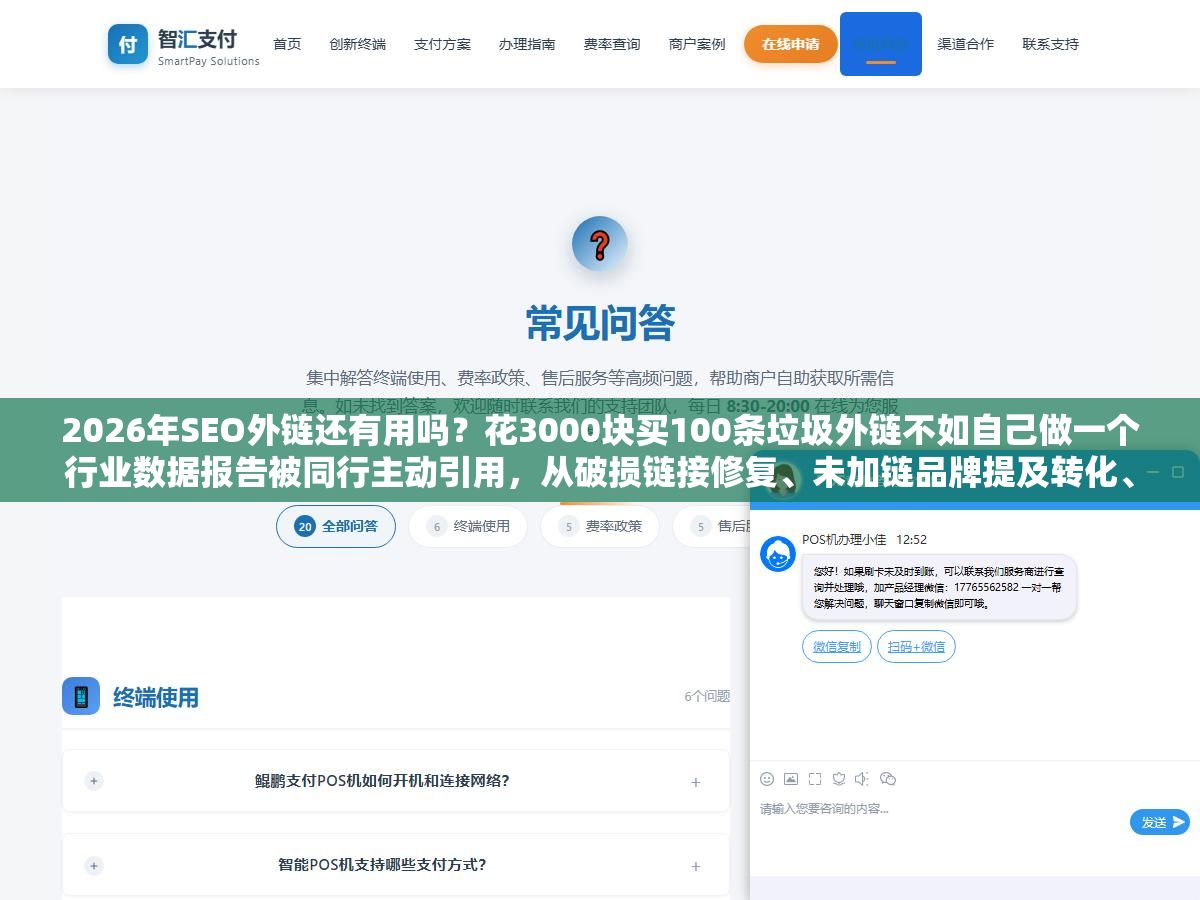The width and height of the screenshot is (1200, 900).
Task: Open 联系支持 navigation item
Action: 1050,44
